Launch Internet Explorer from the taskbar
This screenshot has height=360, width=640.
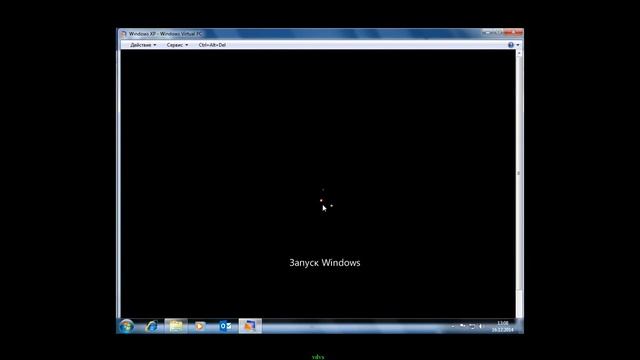pos(152,326)
